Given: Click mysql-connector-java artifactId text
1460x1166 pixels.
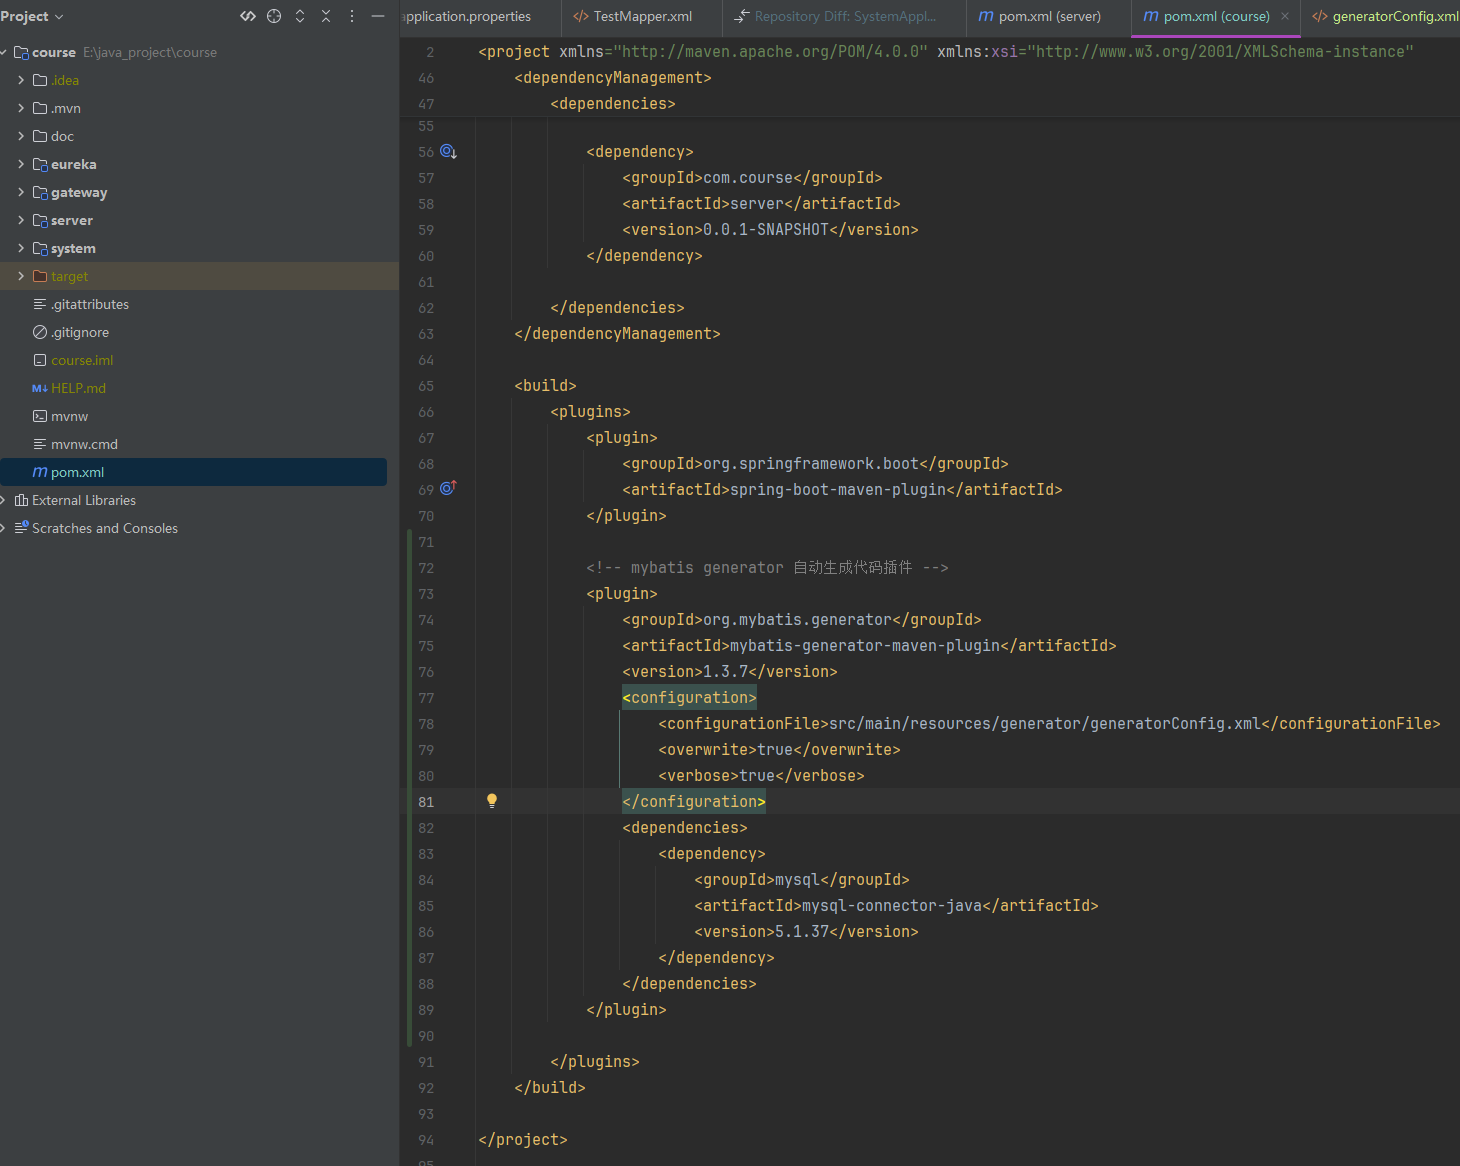Looking at the screenshot, I should coord(892,906).
